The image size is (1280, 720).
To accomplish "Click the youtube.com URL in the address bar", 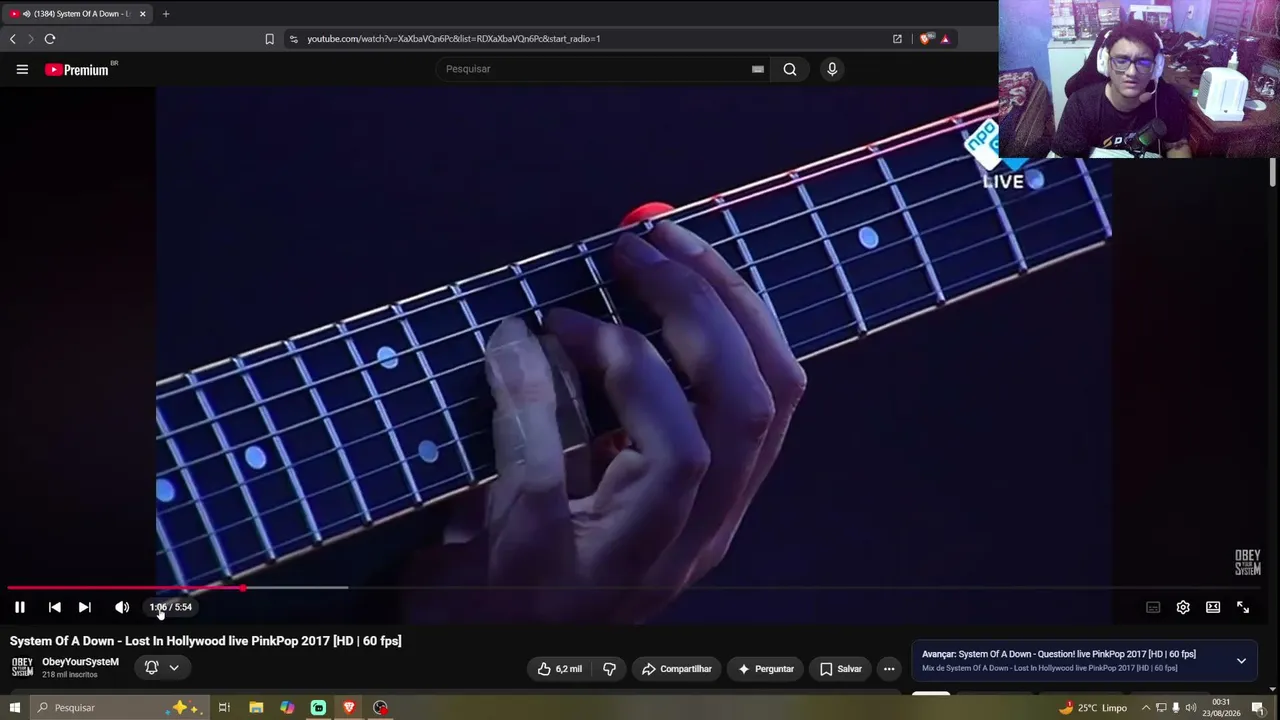I will click(454, 39).
